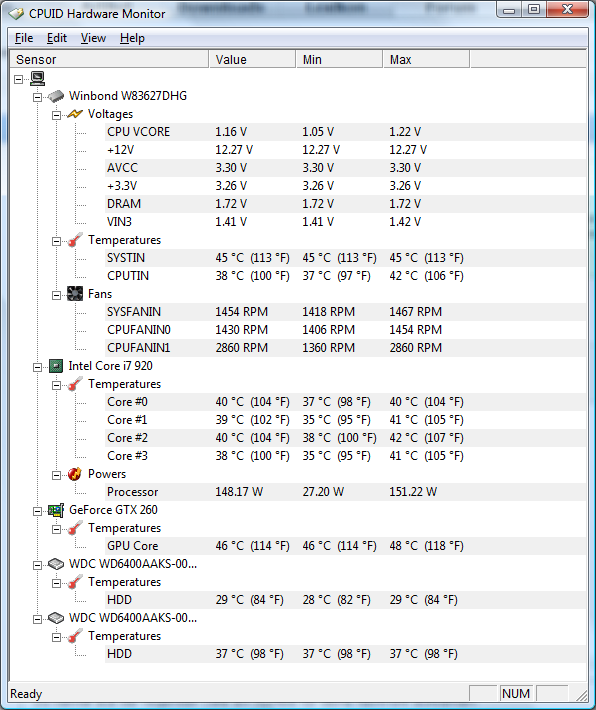The image size is (596, 710).
Task: Collapse the Voltages tree node
Action: coord(56,115)
